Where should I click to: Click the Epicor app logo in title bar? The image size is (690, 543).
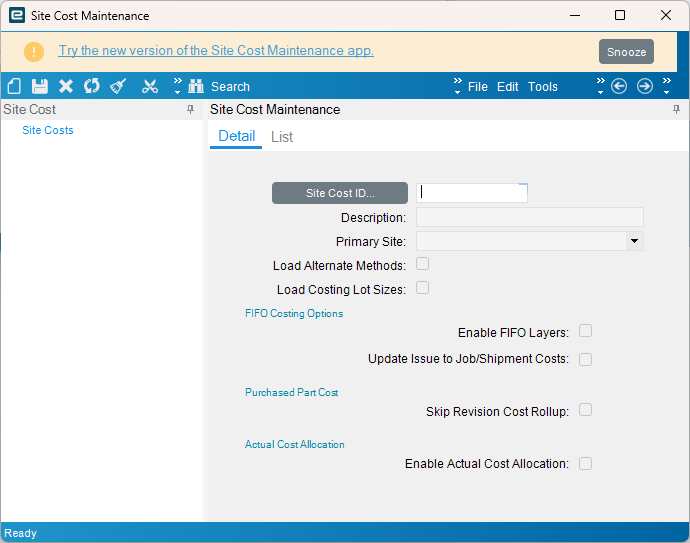point(17,15)
